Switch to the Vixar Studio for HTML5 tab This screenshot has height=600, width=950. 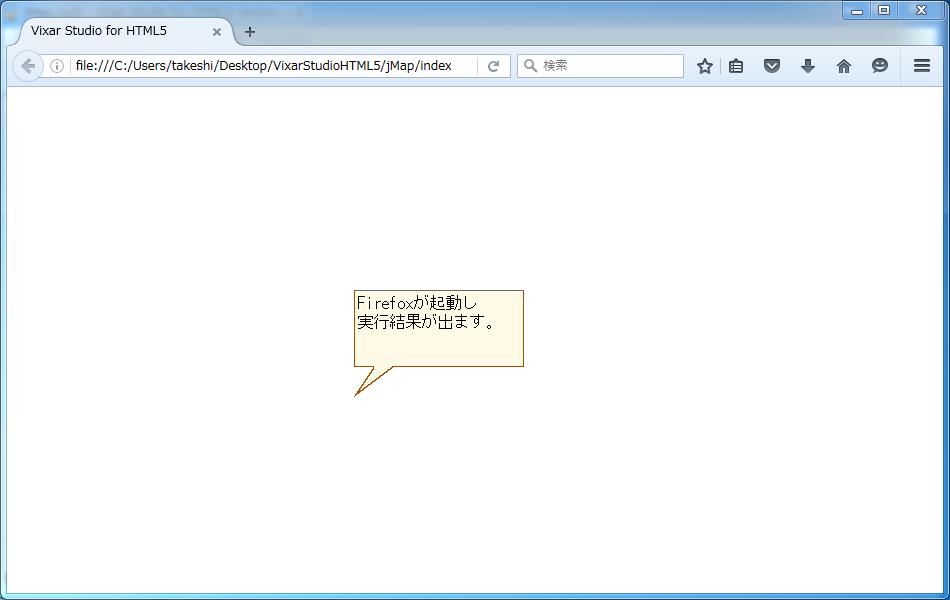point(110,31)
